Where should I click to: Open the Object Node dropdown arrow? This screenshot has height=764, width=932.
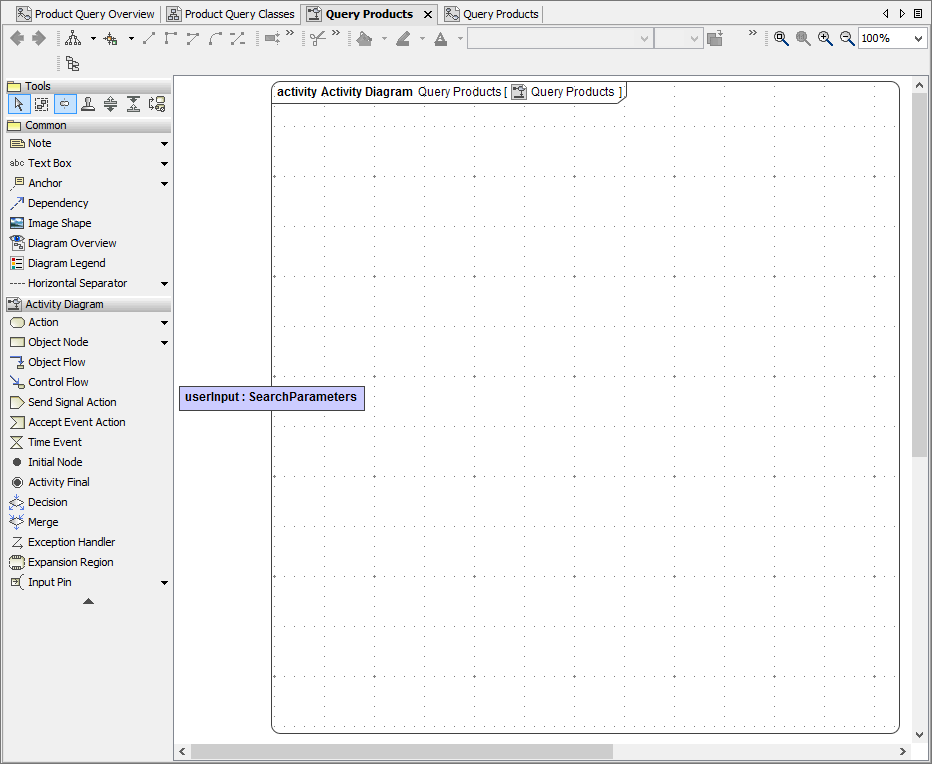pos(163,342)
